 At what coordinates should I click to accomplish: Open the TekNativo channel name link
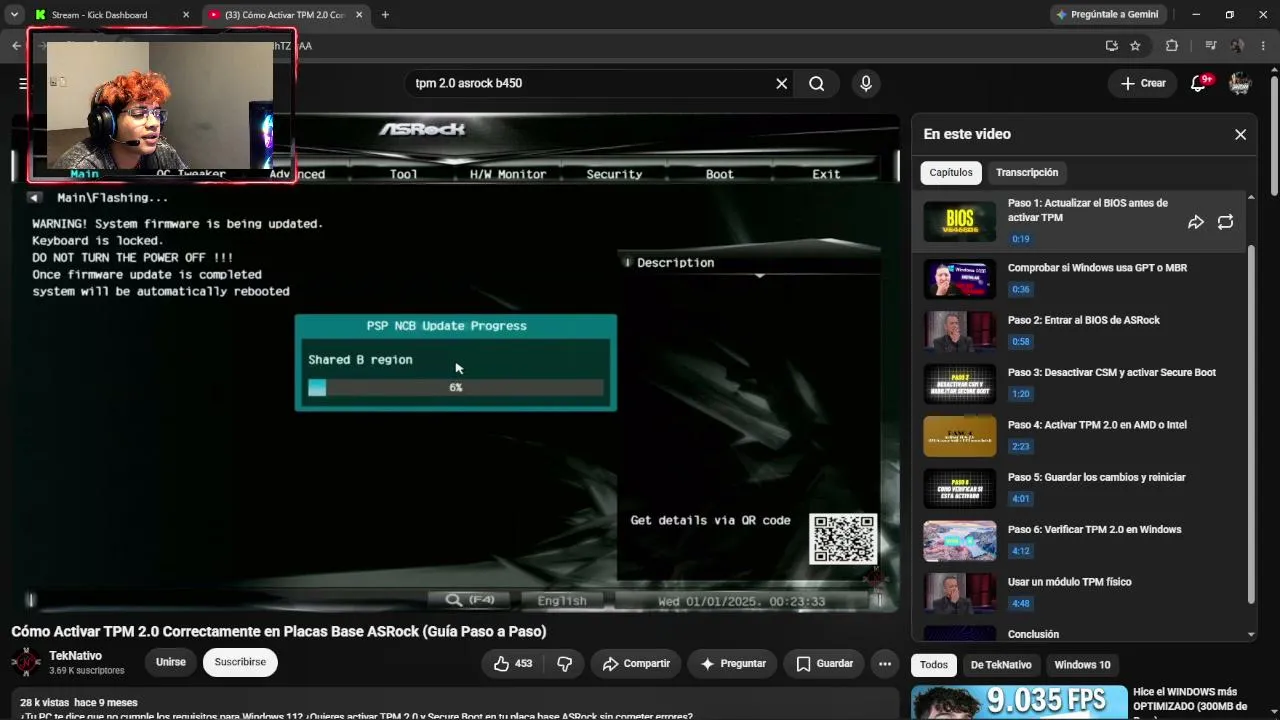[75, 656]
